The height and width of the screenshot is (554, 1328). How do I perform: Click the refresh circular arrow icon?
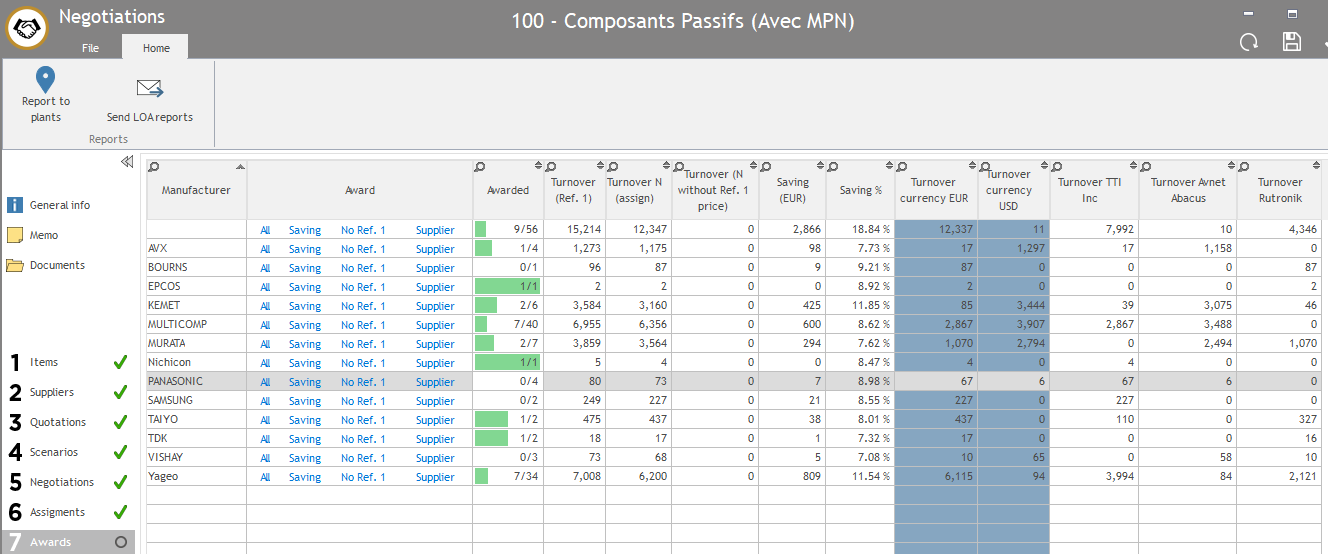pyautogui.click(x=1249, y=42)
